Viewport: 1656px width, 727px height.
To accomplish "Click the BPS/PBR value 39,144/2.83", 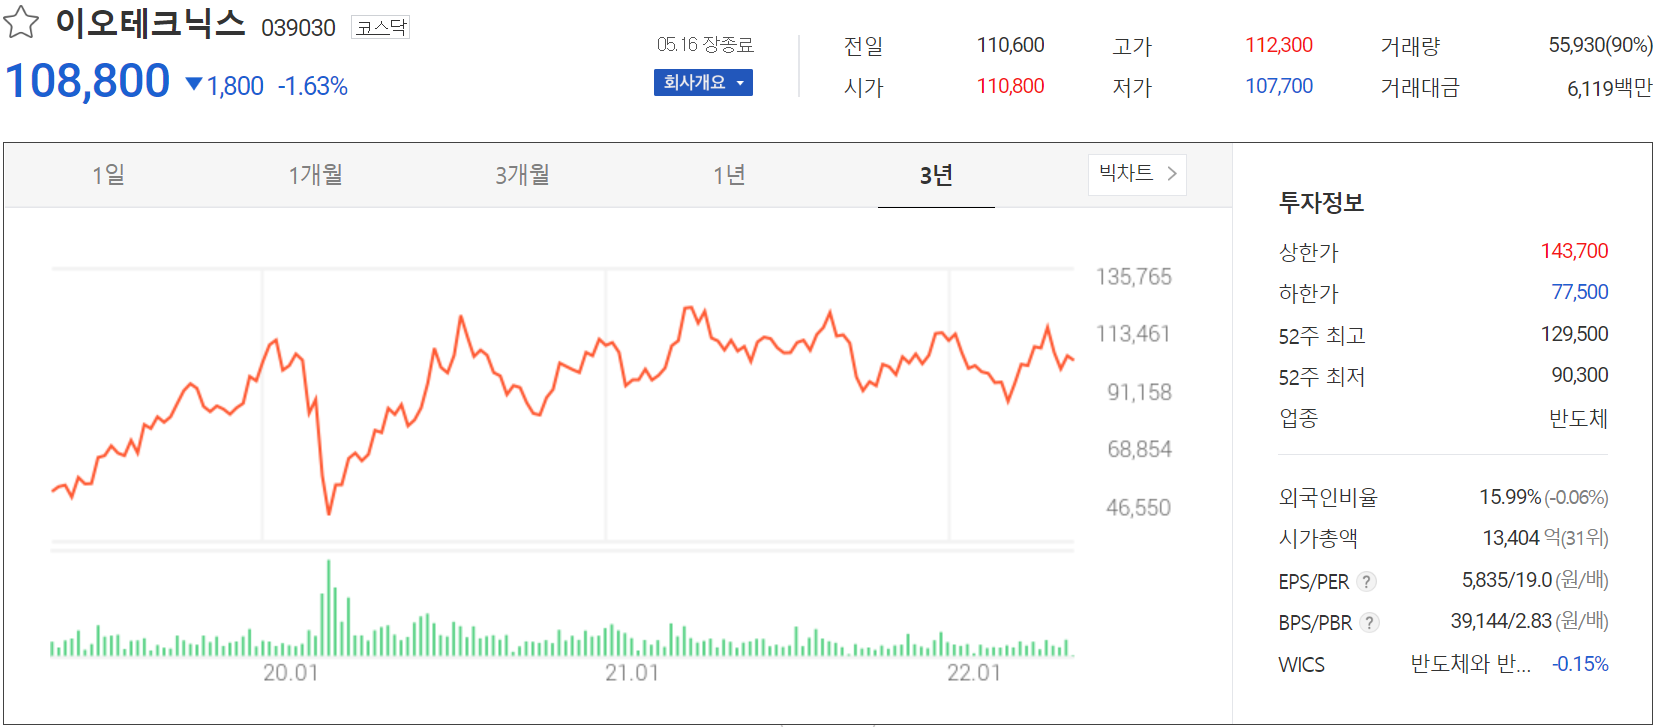I will (1501, 621).
